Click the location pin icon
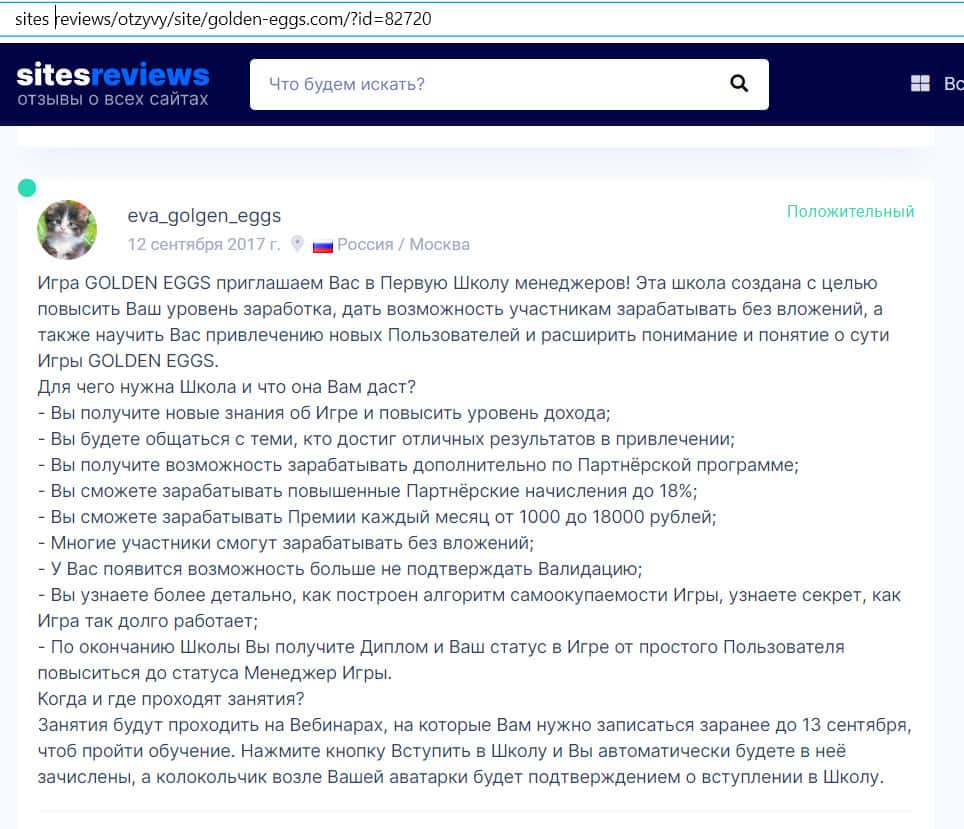 coord(297,244)
